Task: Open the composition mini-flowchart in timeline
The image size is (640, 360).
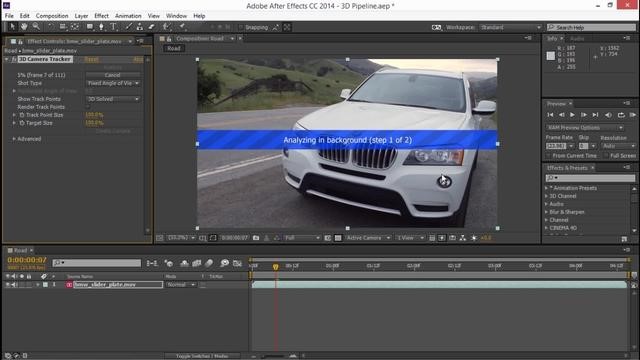Action: (x=152, y=263)
